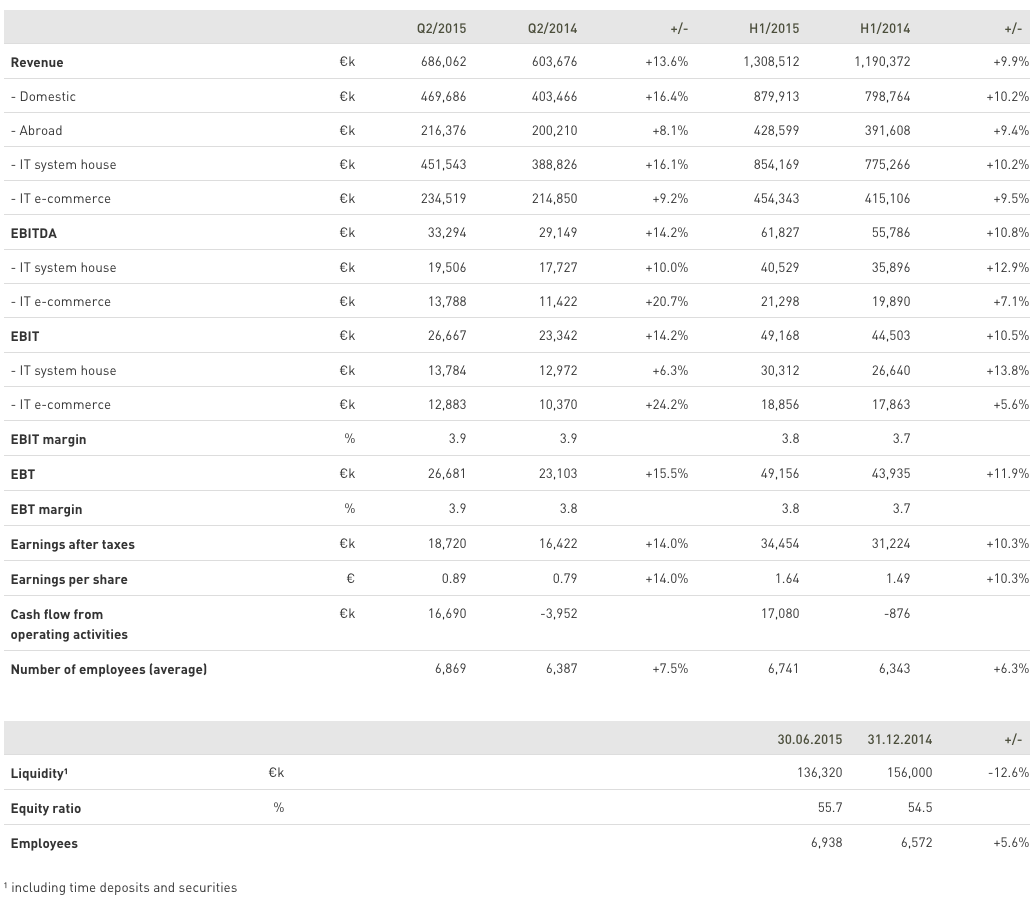The width and height of the screenshot is (1036, 897).
Task: Select the Q2/2014 column header
Action: point(552,29)
